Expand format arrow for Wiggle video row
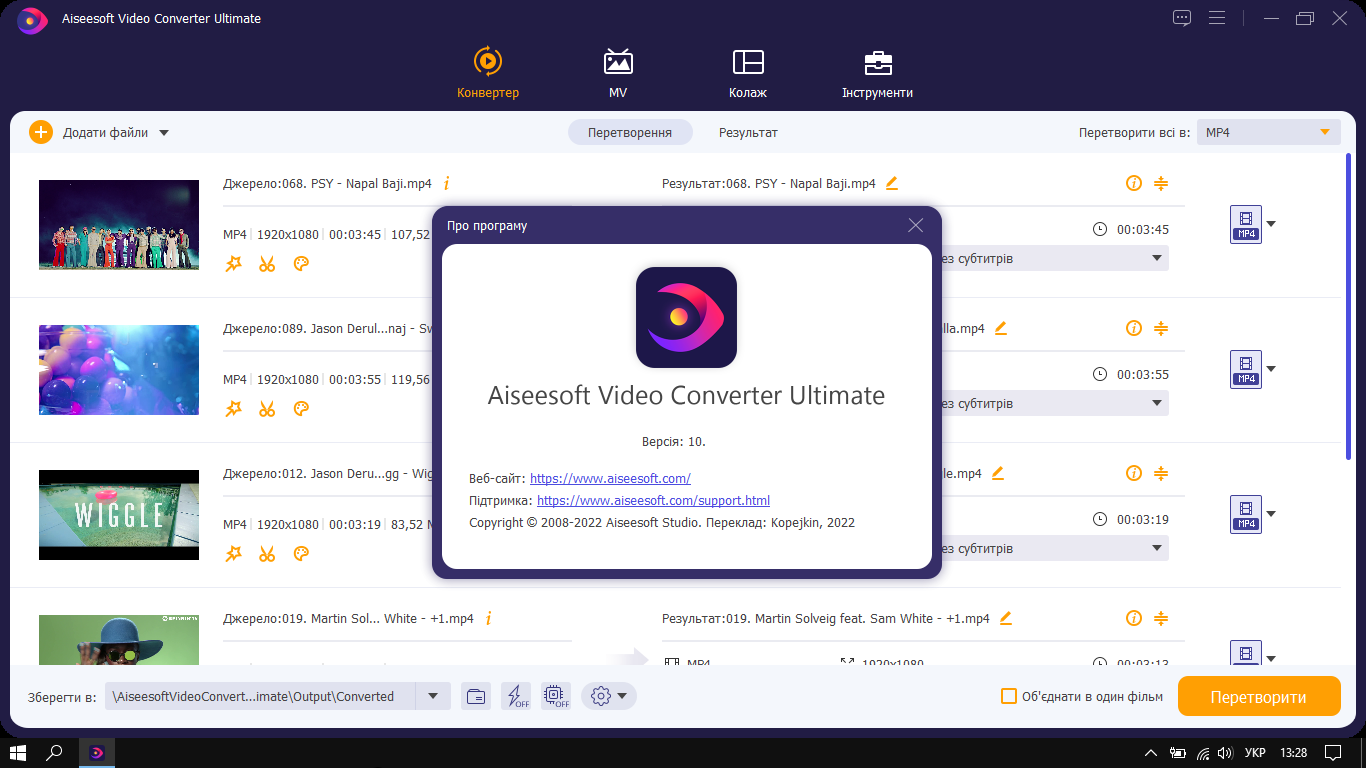This screenshot has height=768, width=1366. (x=1271, y=514)
